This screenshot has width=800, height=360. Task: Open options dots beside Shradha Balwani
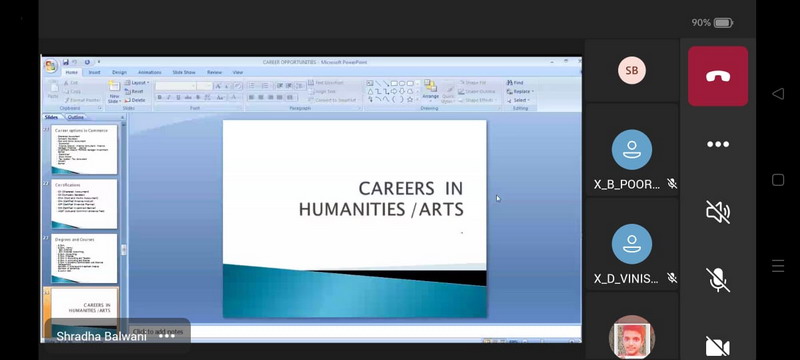[x=167, y=336]
